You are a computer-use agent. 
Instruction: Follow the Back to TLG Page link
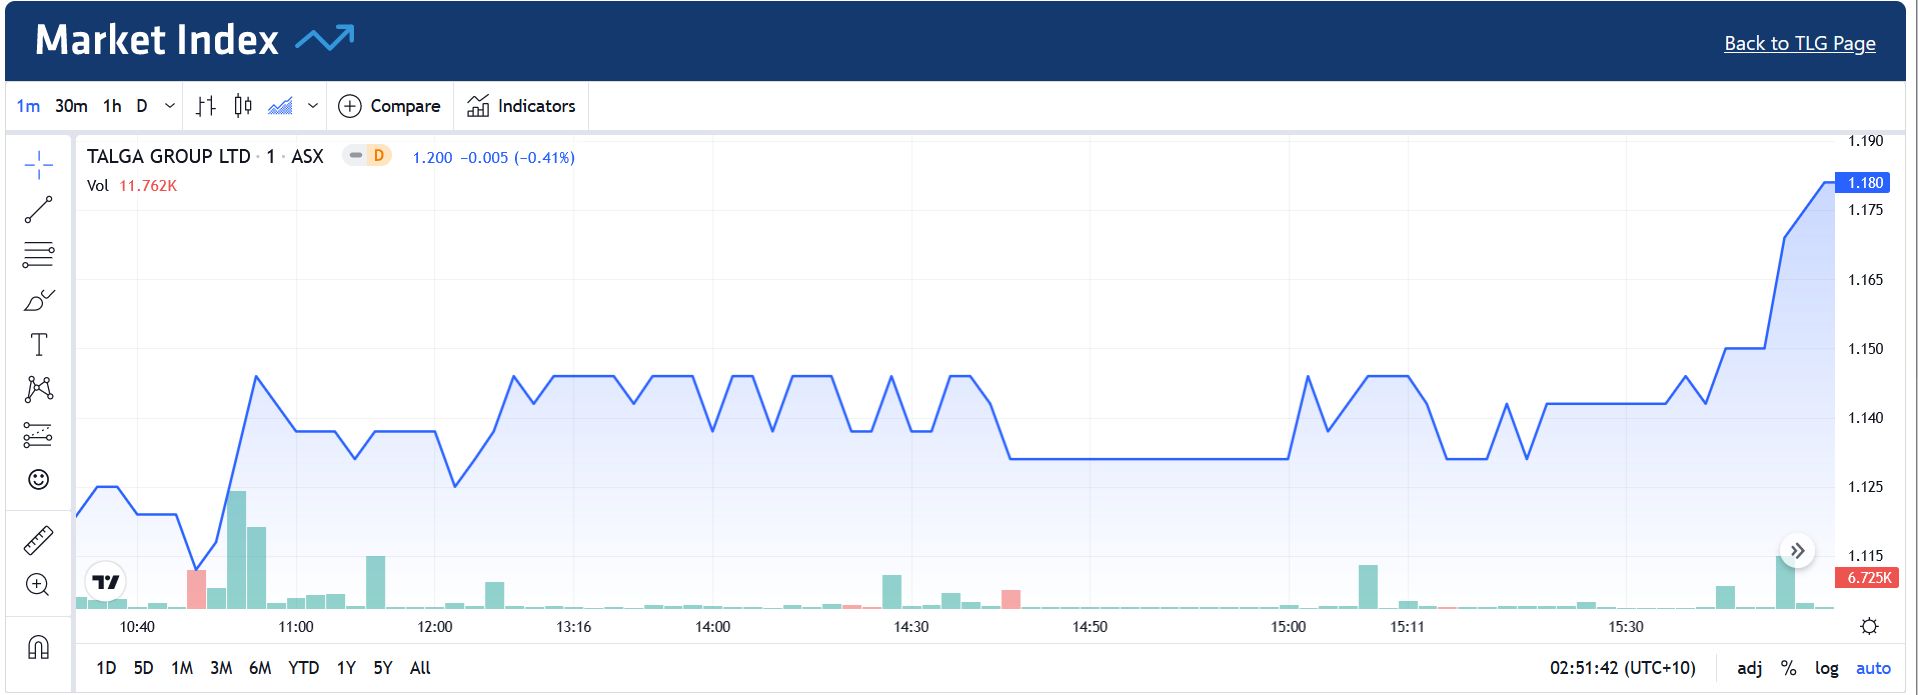pos(1800,43)
